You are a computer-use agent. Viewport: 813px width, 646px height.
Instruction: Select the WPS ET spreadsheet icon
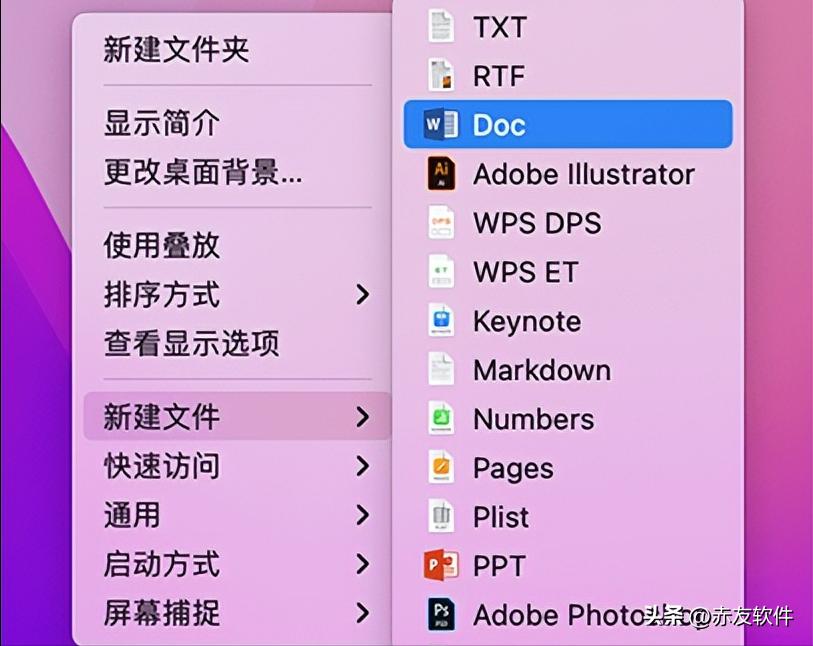pos(441,272)
